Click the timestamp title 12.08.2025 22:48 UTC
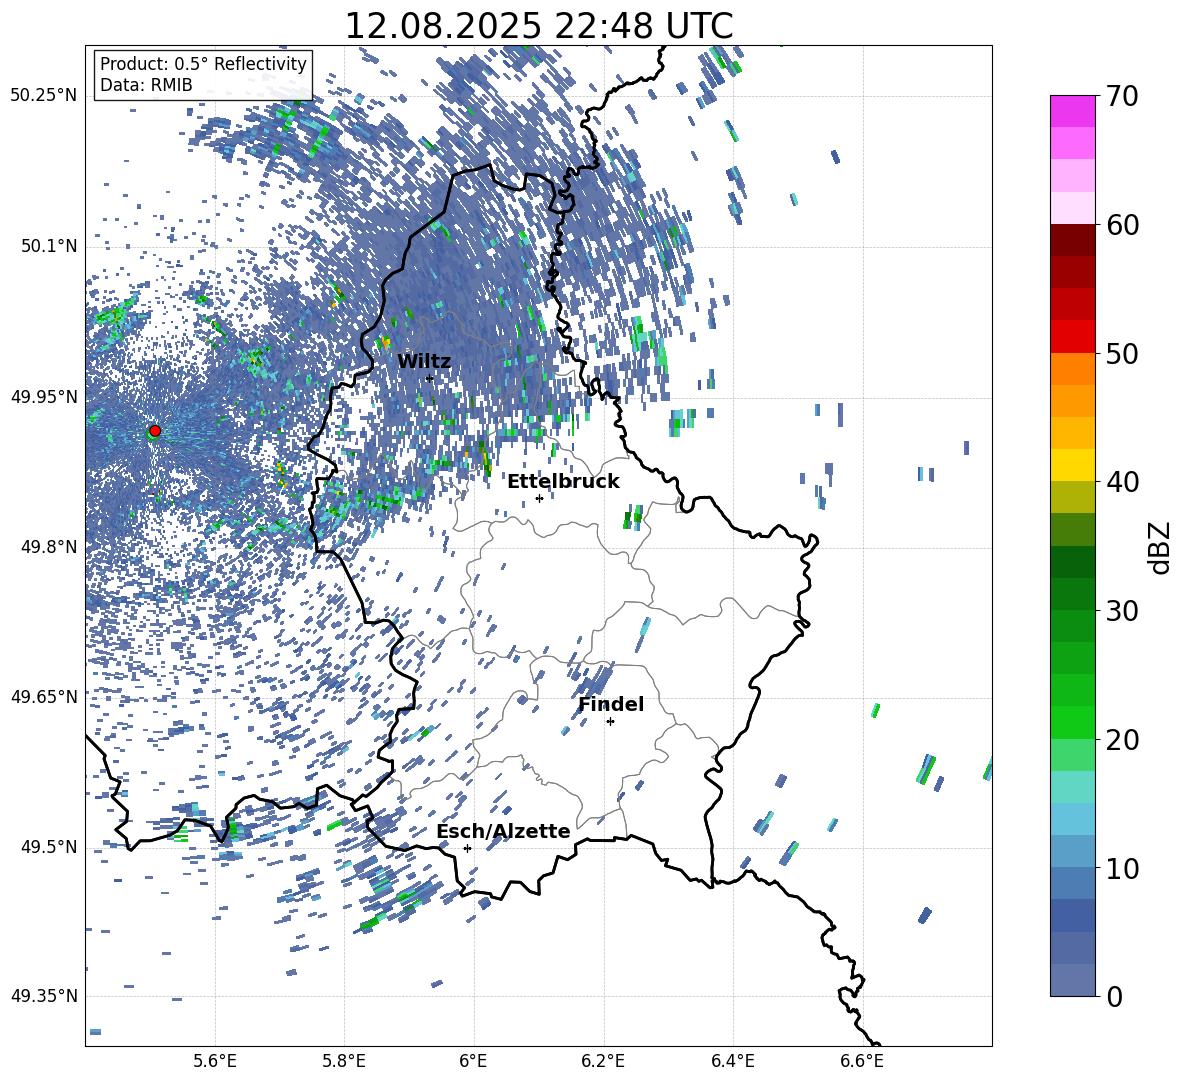Viewport: 1184px width, 1081px height. pos(538,26)
